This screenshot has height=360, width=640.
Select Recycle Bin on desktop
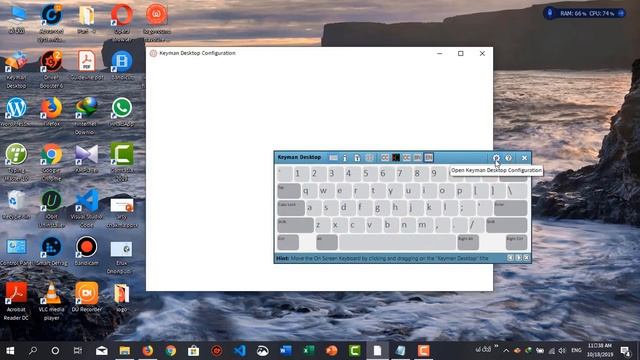pyautogui.click(x=16, y=204)
